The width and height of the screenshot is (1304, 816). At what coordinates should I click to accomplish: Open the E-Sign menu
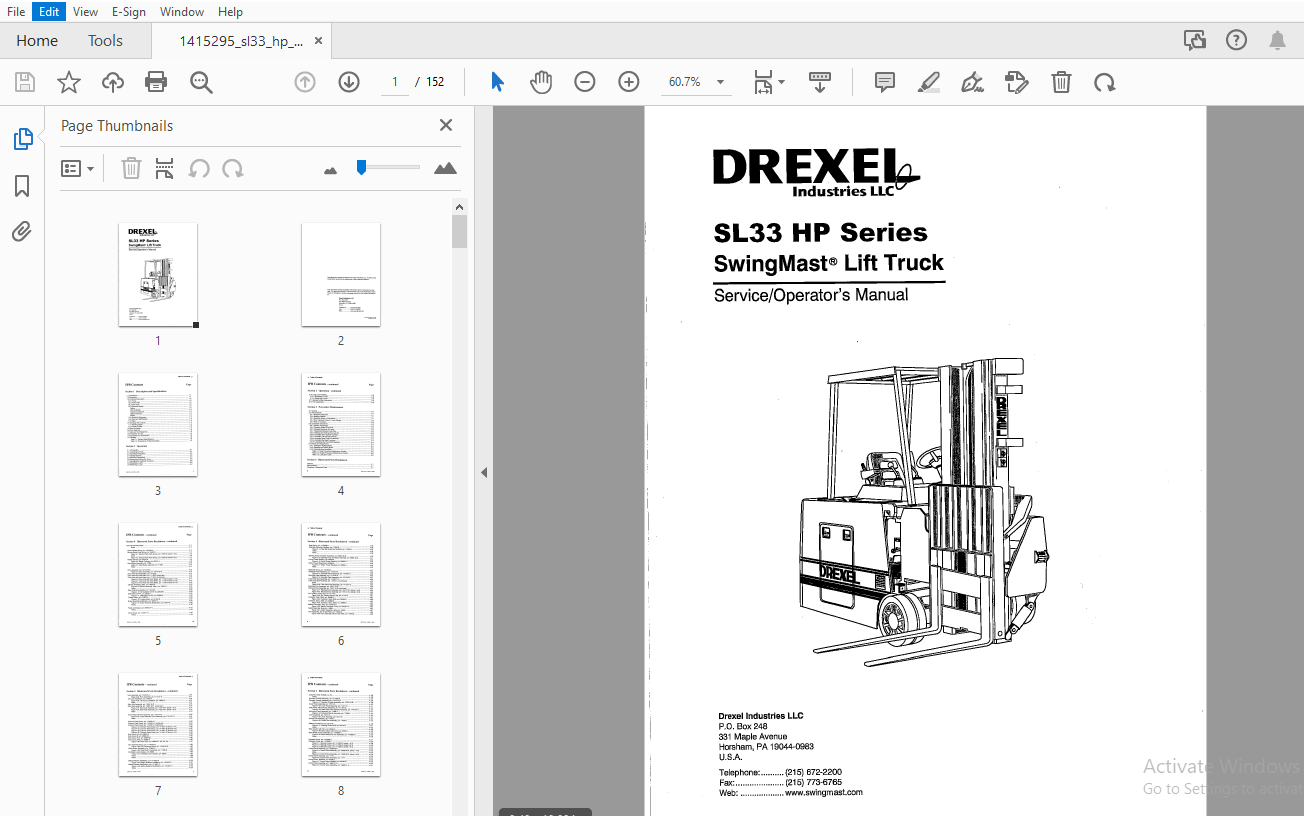pos(129,11)
